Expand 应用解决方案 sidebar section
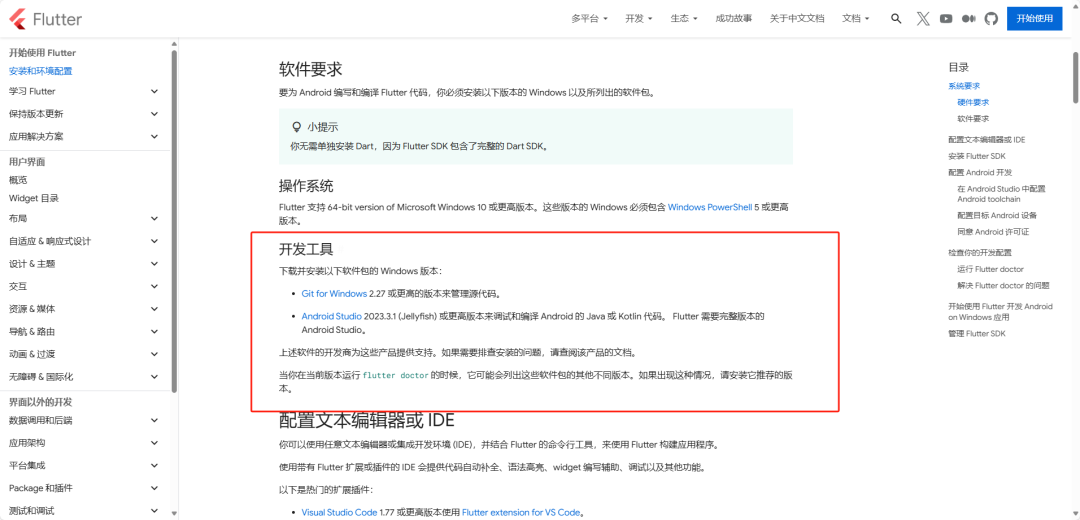 83,136
